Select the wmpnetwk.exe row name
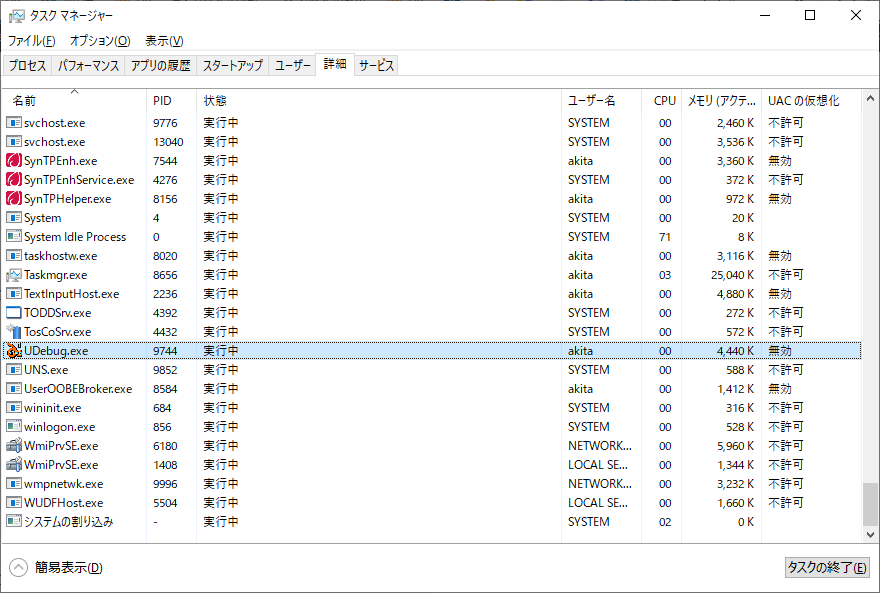The height and width of the screenshot is (593, 880). coord(63,484)
